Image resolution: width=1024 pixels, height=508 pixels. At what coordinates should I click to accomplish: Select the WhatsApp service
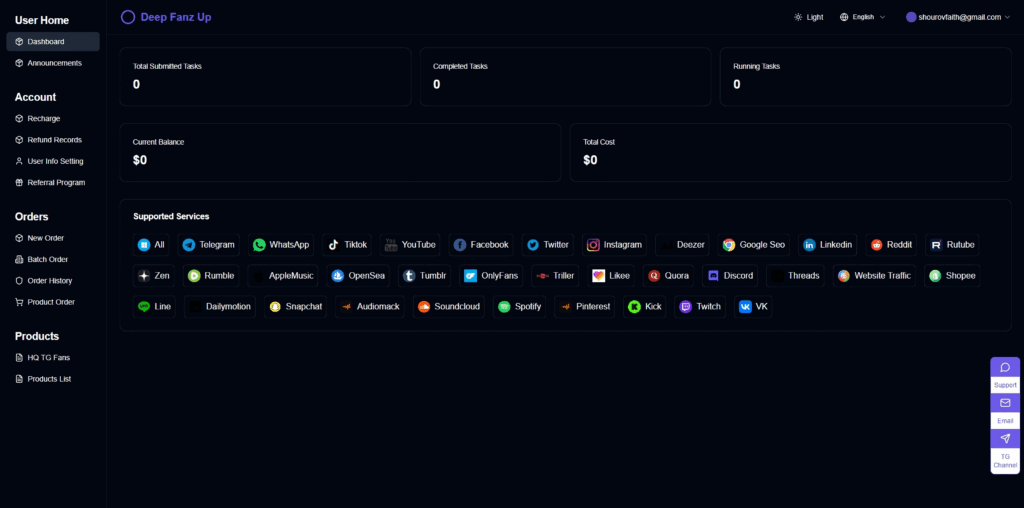281,245
